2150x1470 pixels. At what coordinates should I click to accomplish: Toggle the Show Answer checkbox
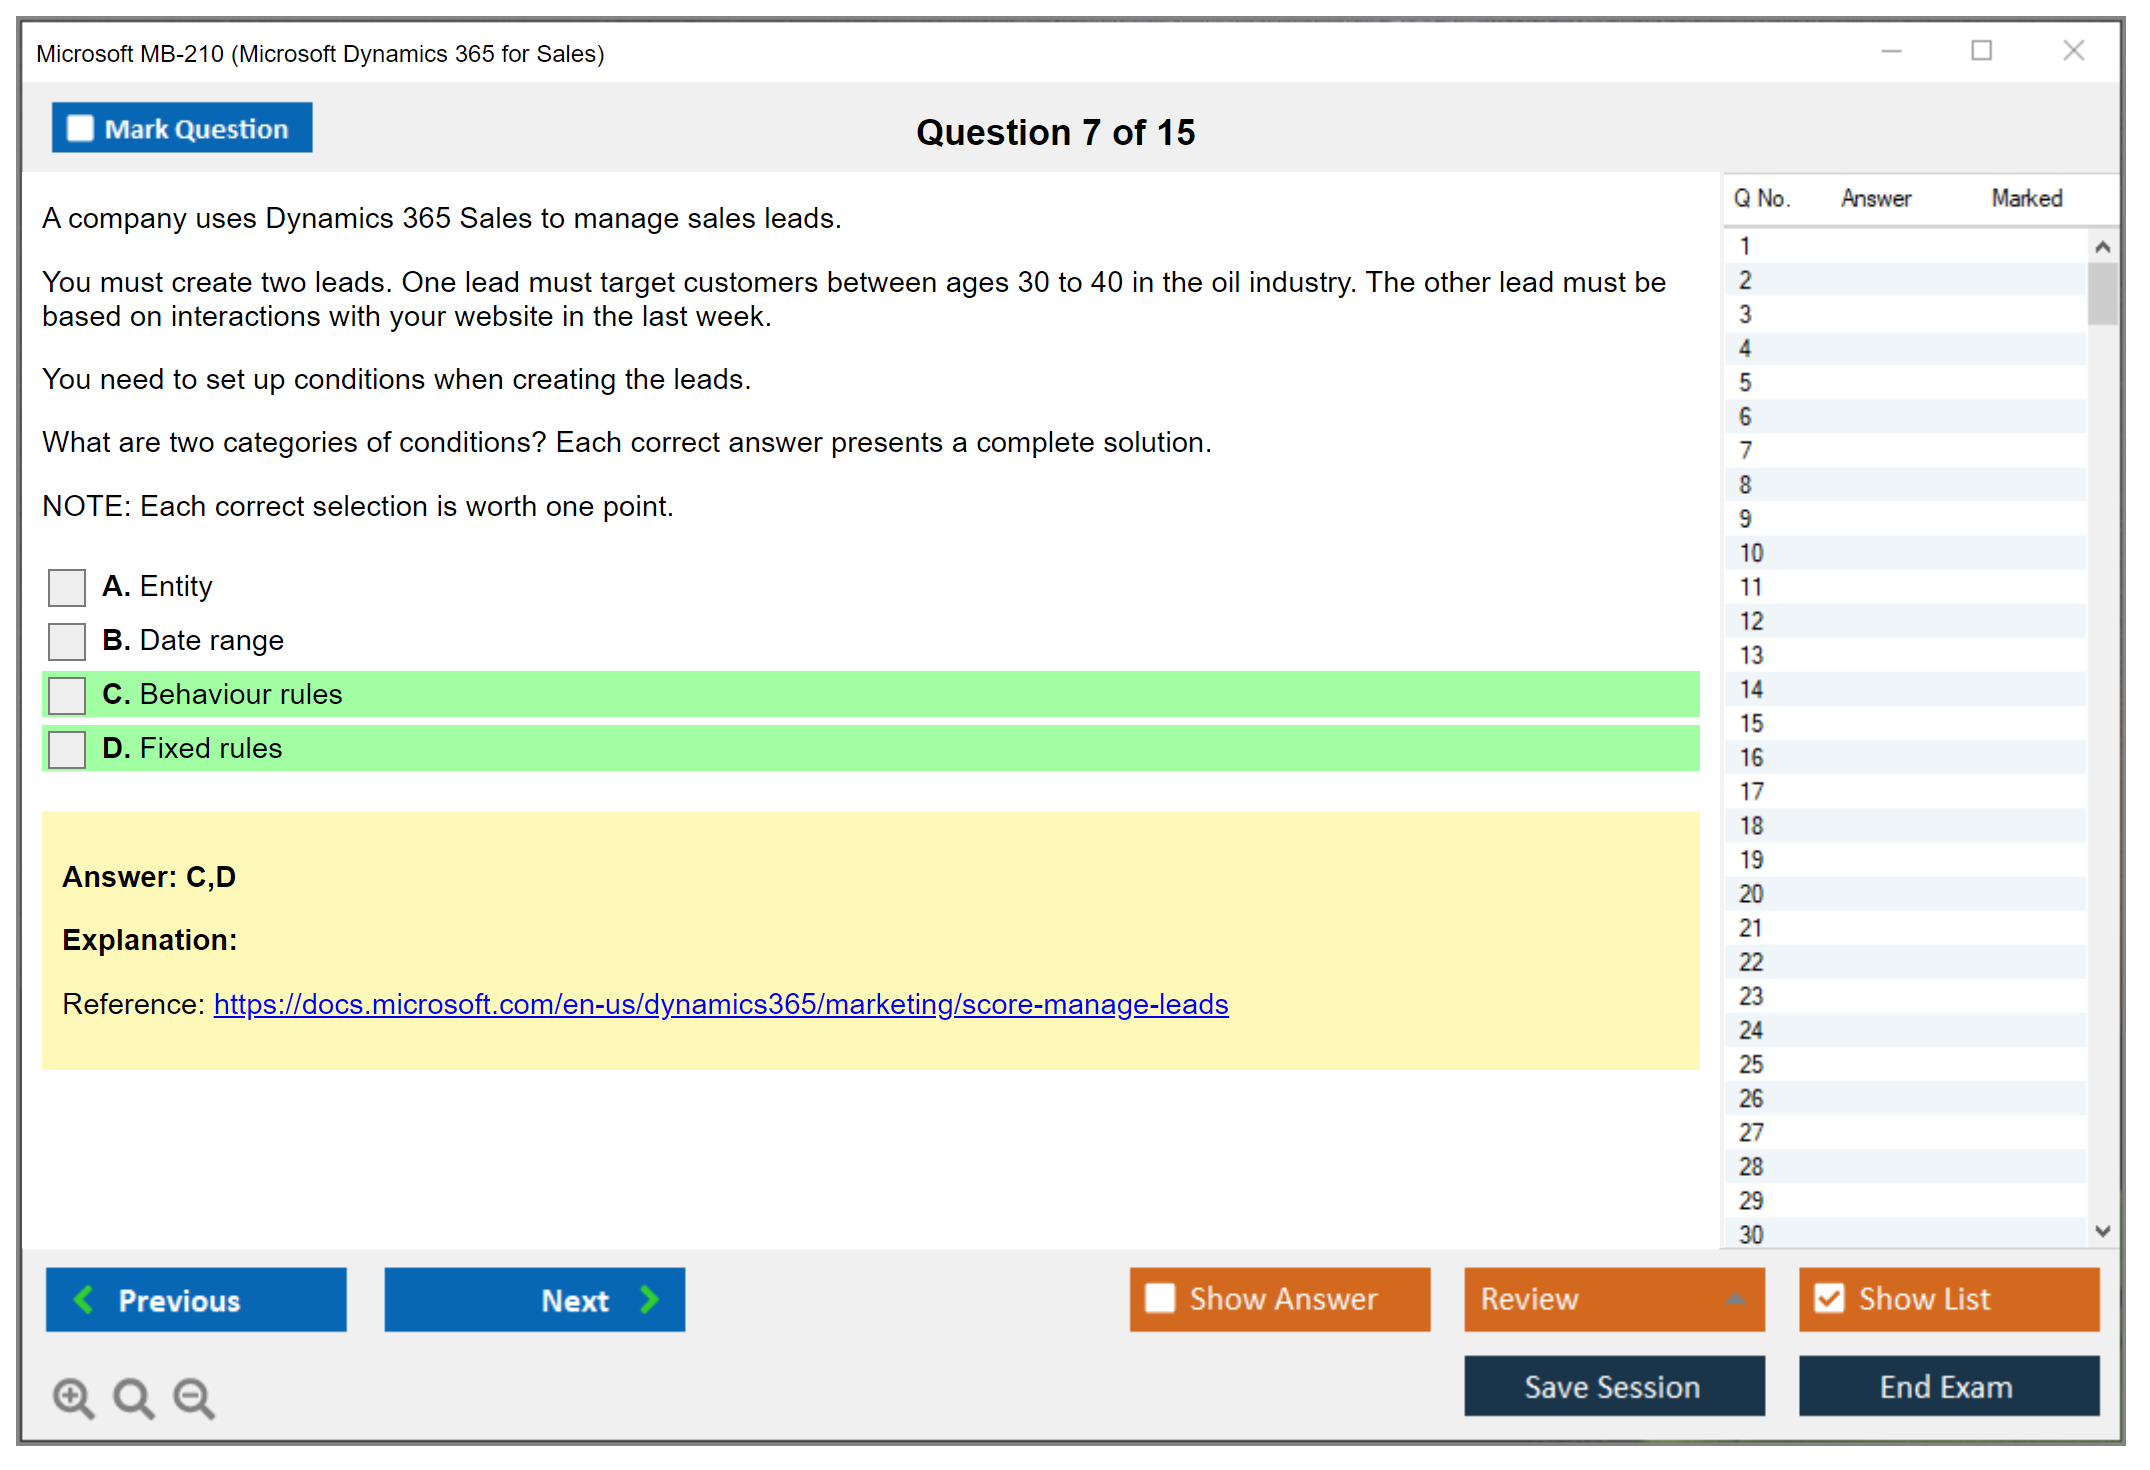tap(1160, 1298)
